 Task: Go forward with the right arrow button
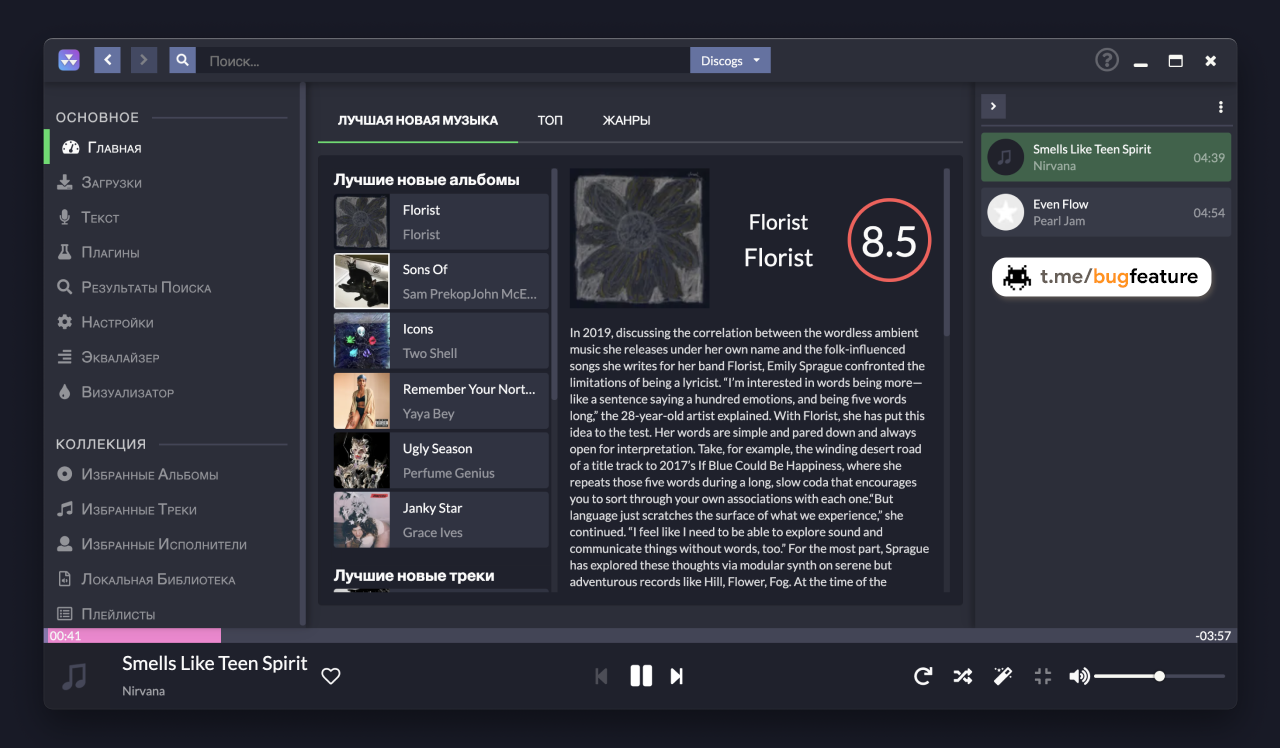coord(144,60)
